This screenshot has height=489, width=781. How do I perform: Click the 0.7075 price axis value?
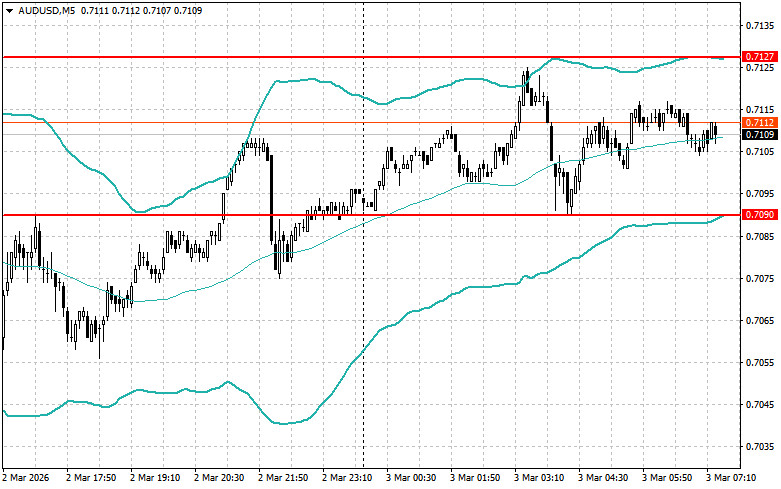(x=760, y=278)
